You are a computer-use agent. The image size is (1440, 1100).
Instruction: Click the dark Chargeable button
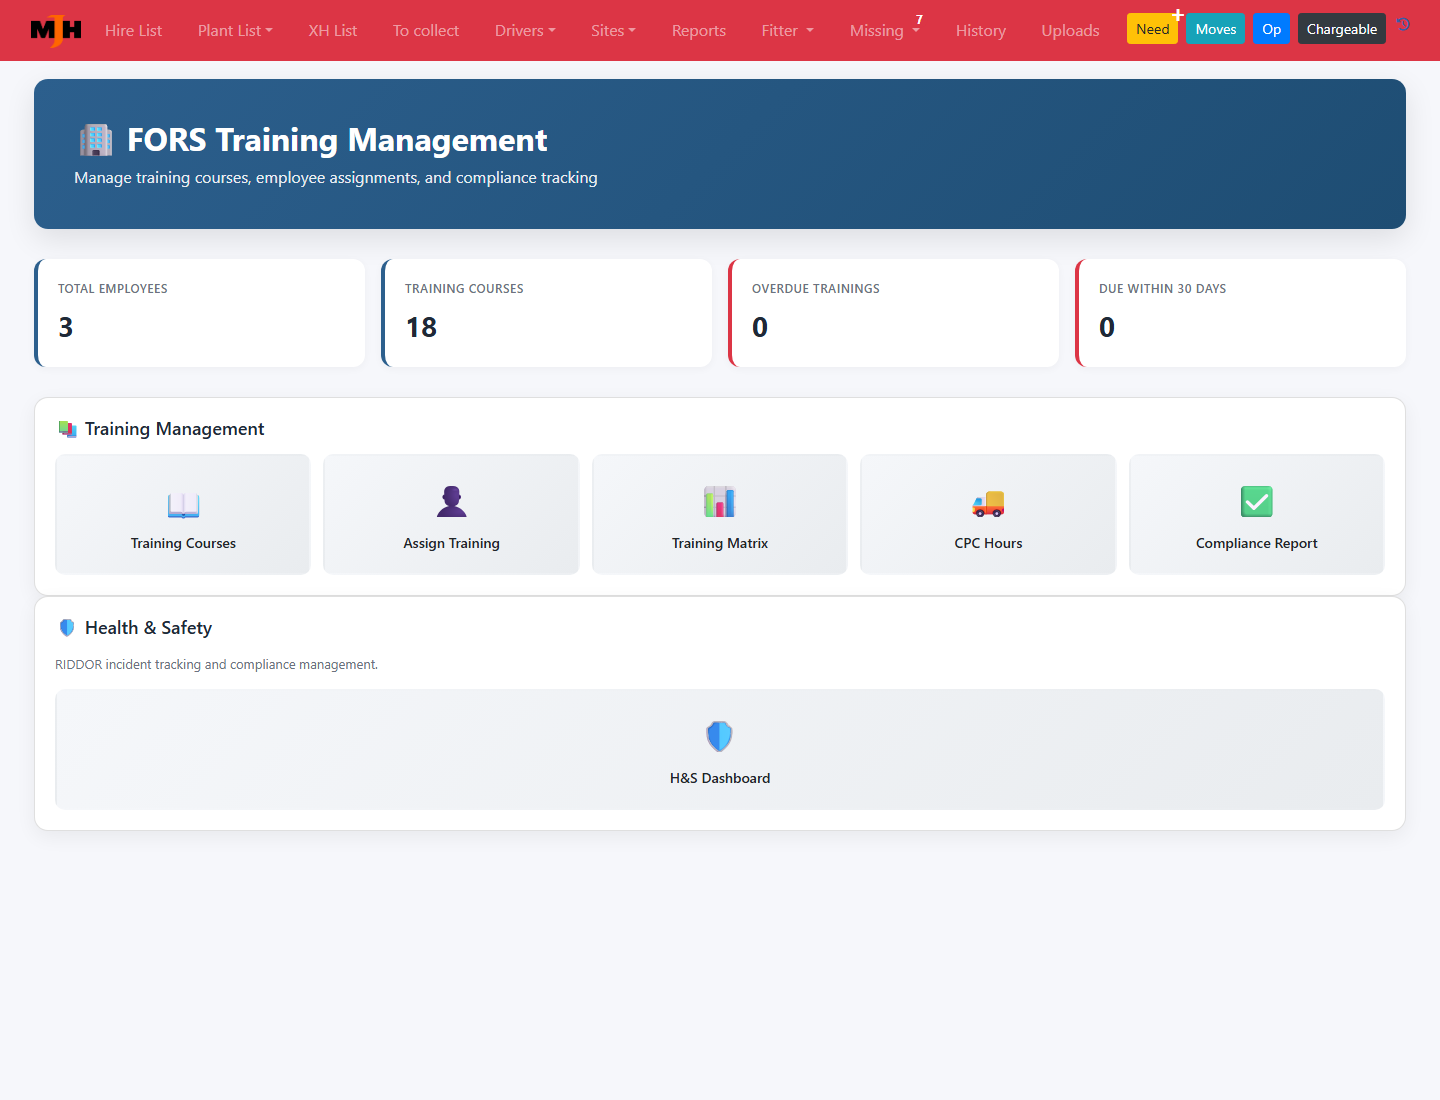pyautogui.click(x=1342, y=29)
